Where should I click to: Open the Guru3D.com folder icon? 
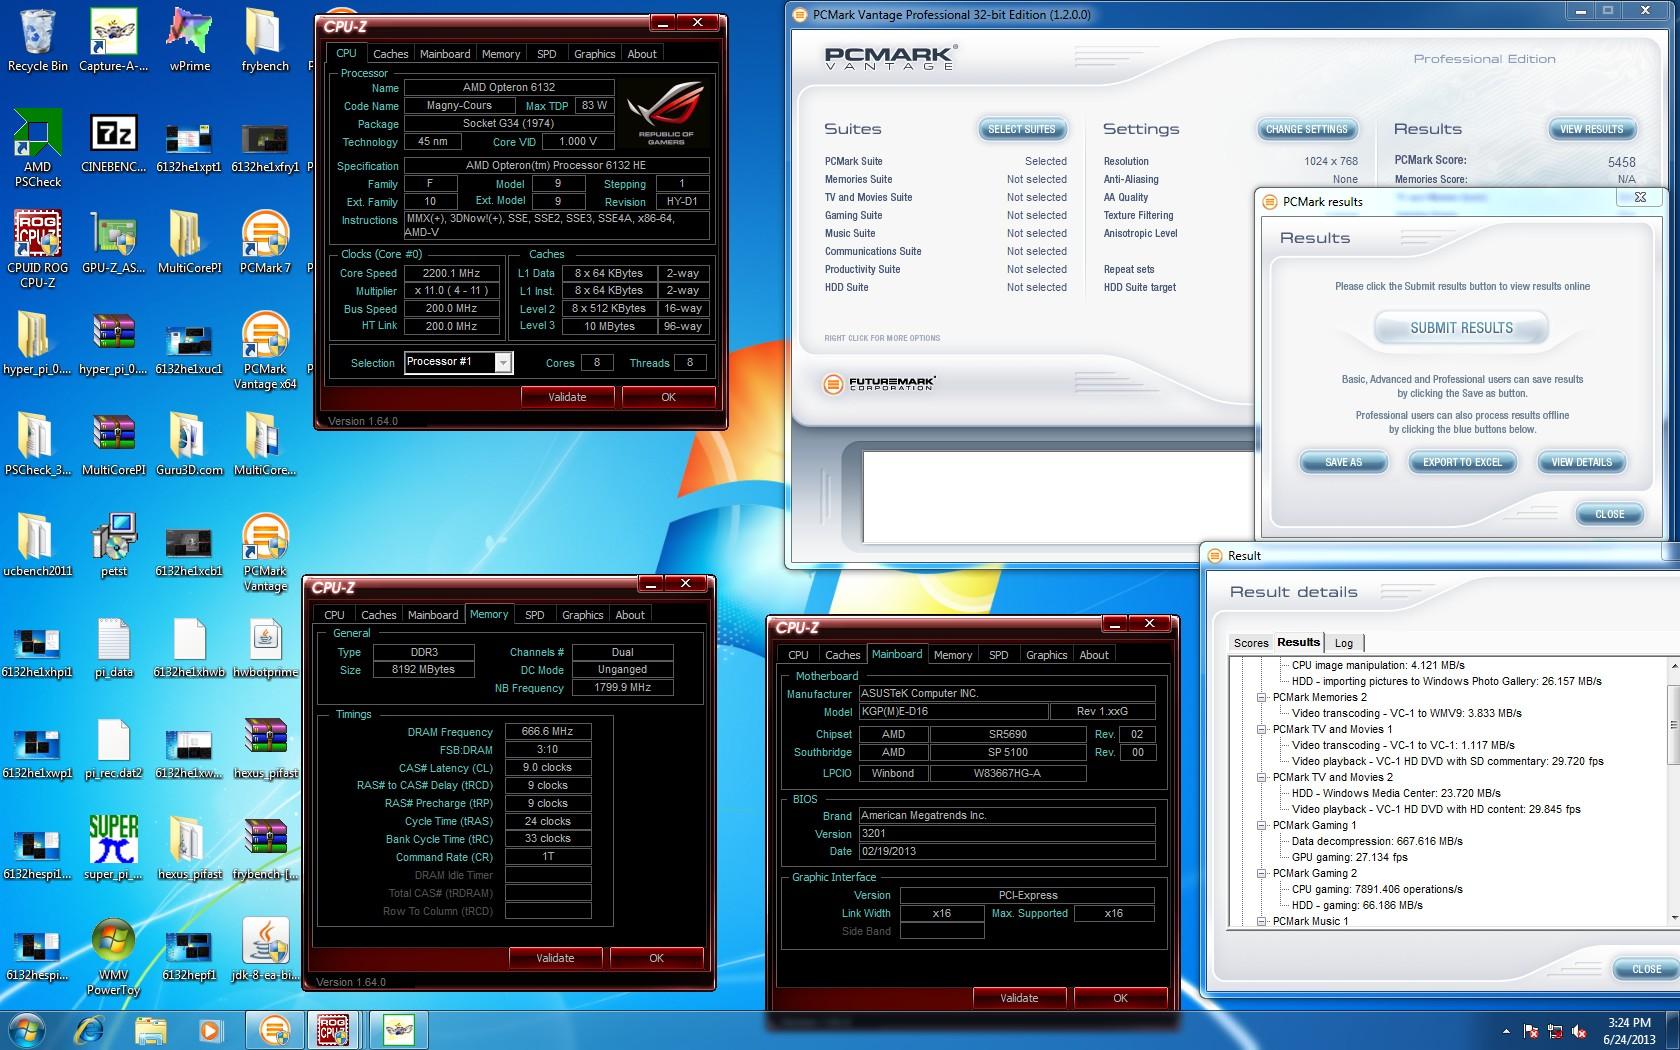189,445
